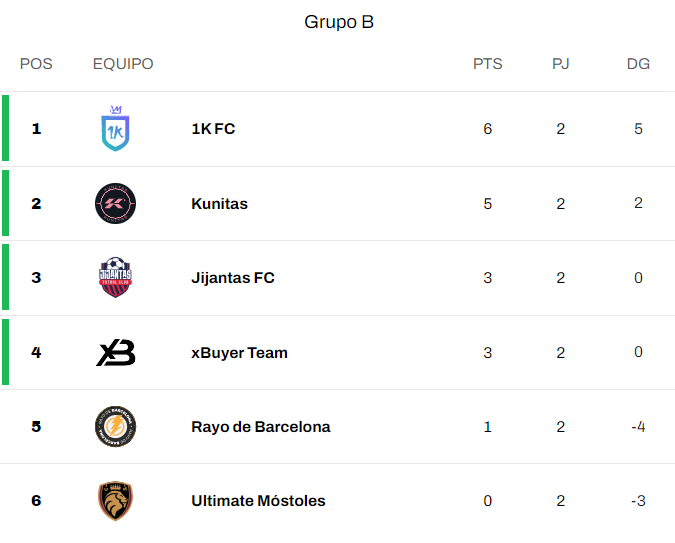Click the Jijantas FC crest logo

click(x=115, y=278)
